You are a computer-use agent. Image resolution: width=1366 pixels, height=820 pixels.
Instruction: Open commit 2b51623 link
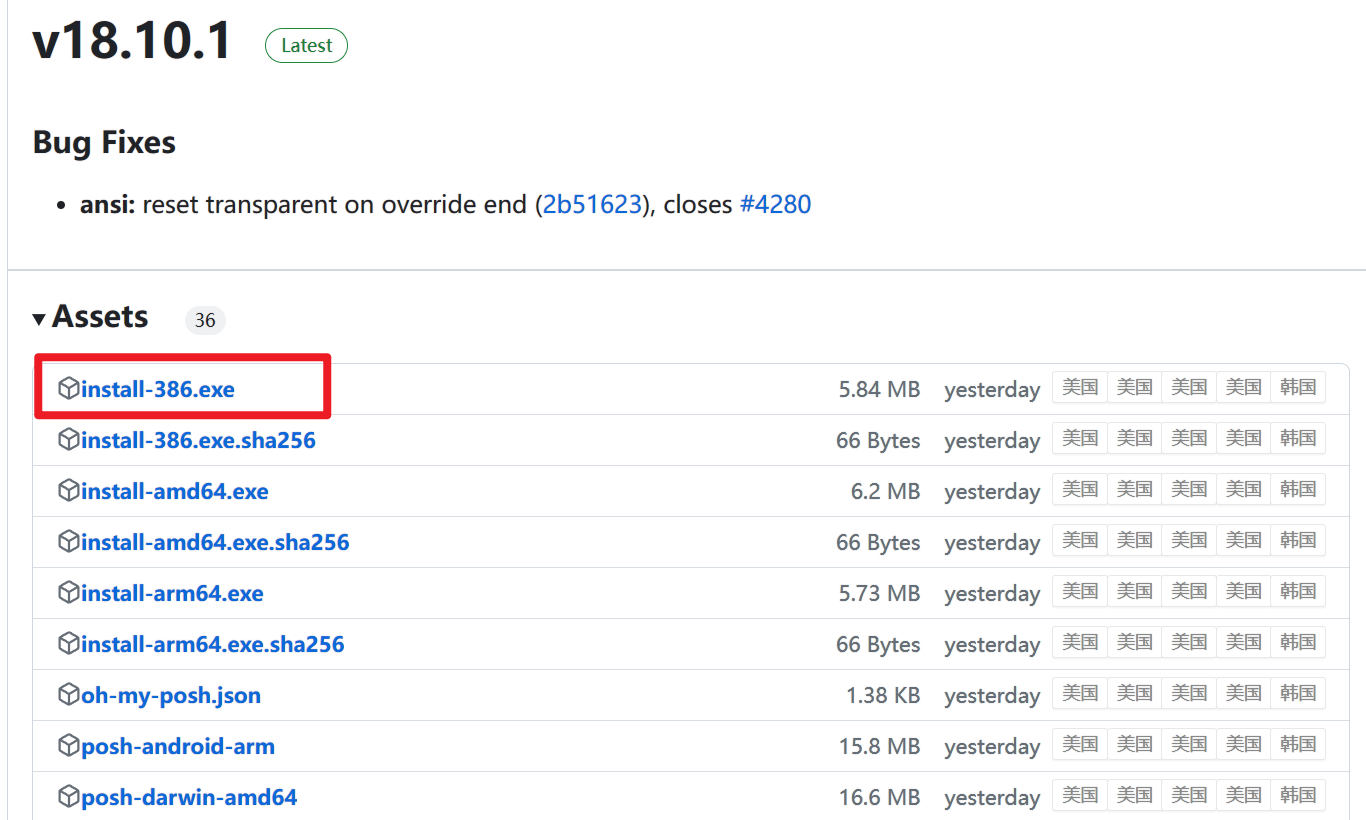(x=592, y=205)
